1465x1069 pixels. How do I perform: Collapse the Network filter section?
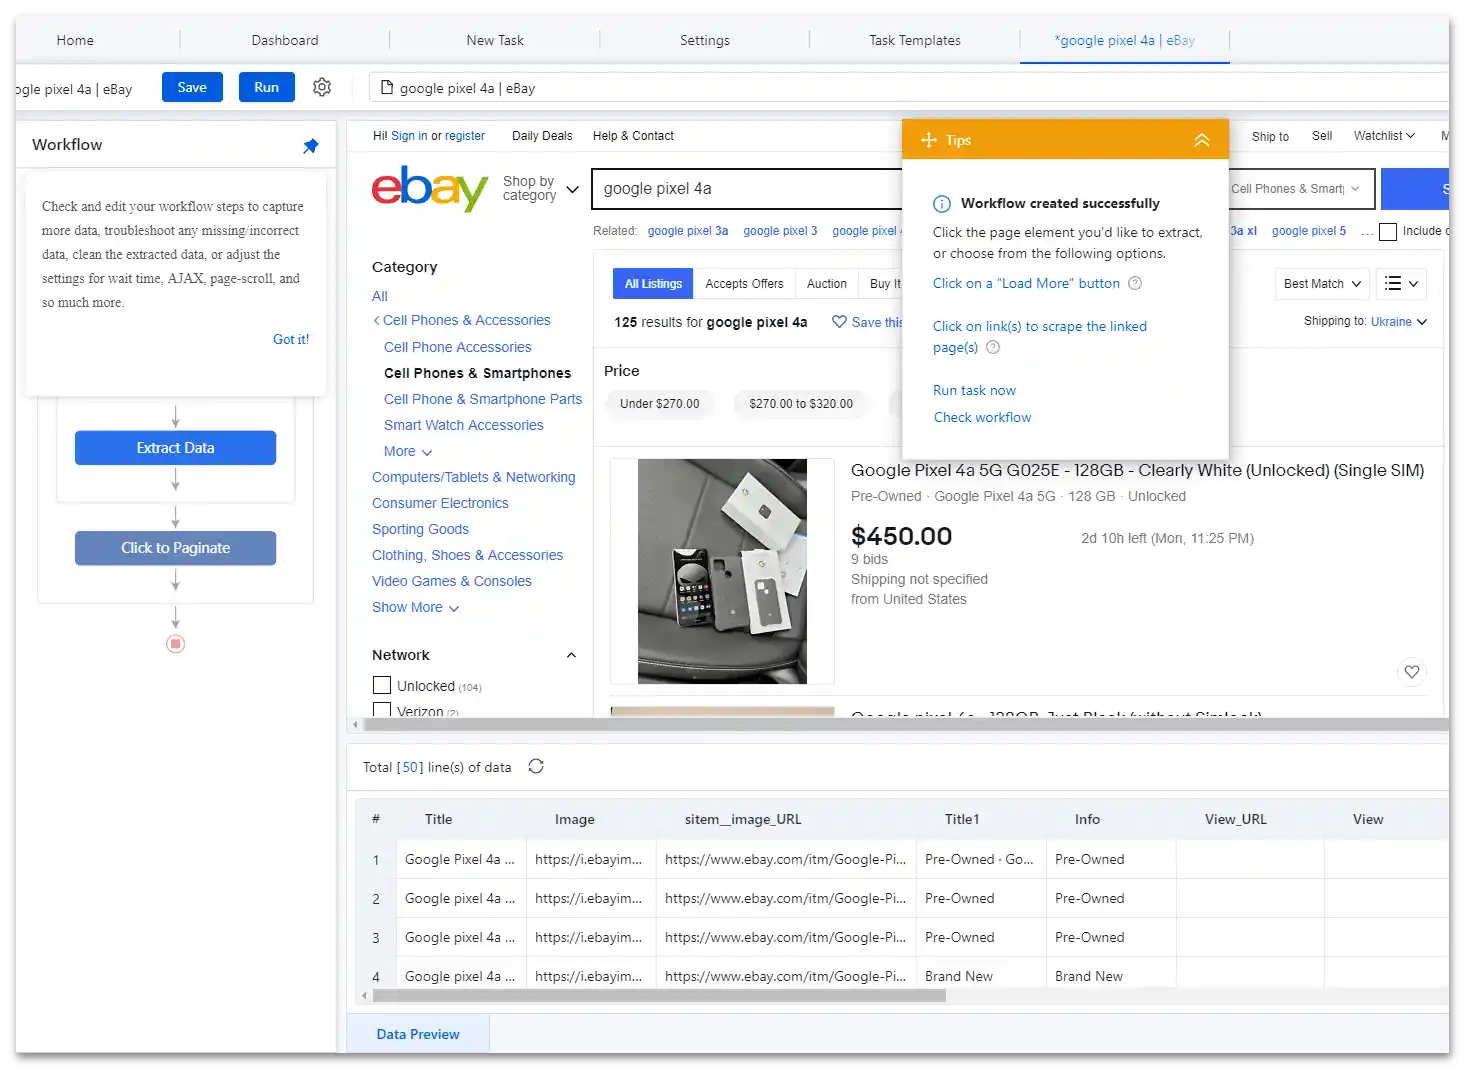click(x=572, y=655)
